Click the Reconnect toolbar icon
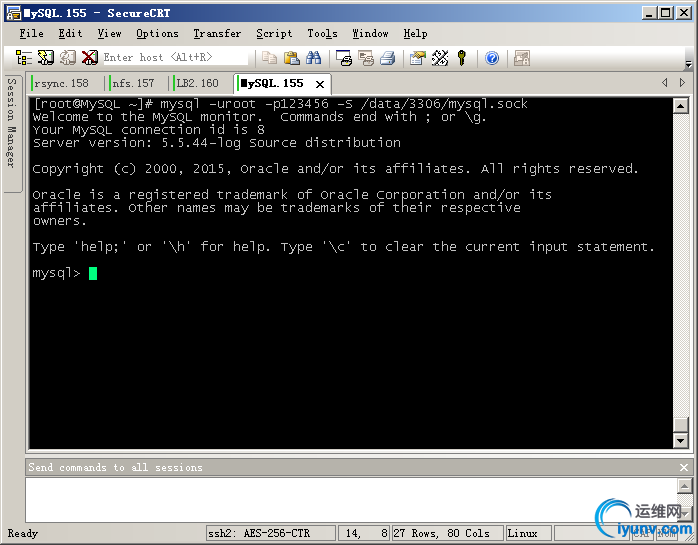Image resolution: width=698 pixels, height=545 pixels. (68, 58)
